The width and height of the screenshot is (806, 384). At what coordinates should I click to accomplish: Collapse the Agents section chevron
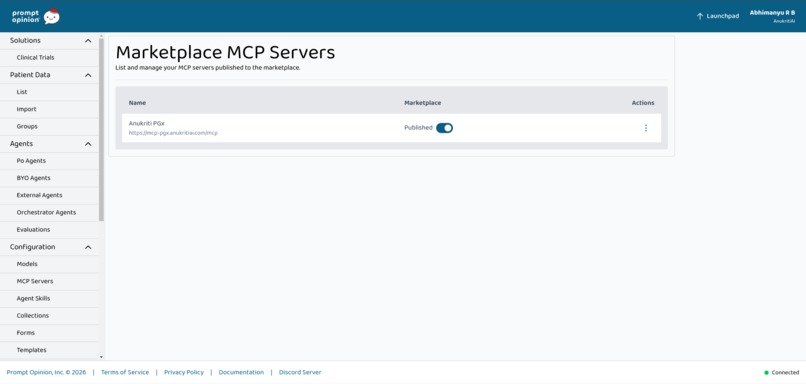(88, 144)
